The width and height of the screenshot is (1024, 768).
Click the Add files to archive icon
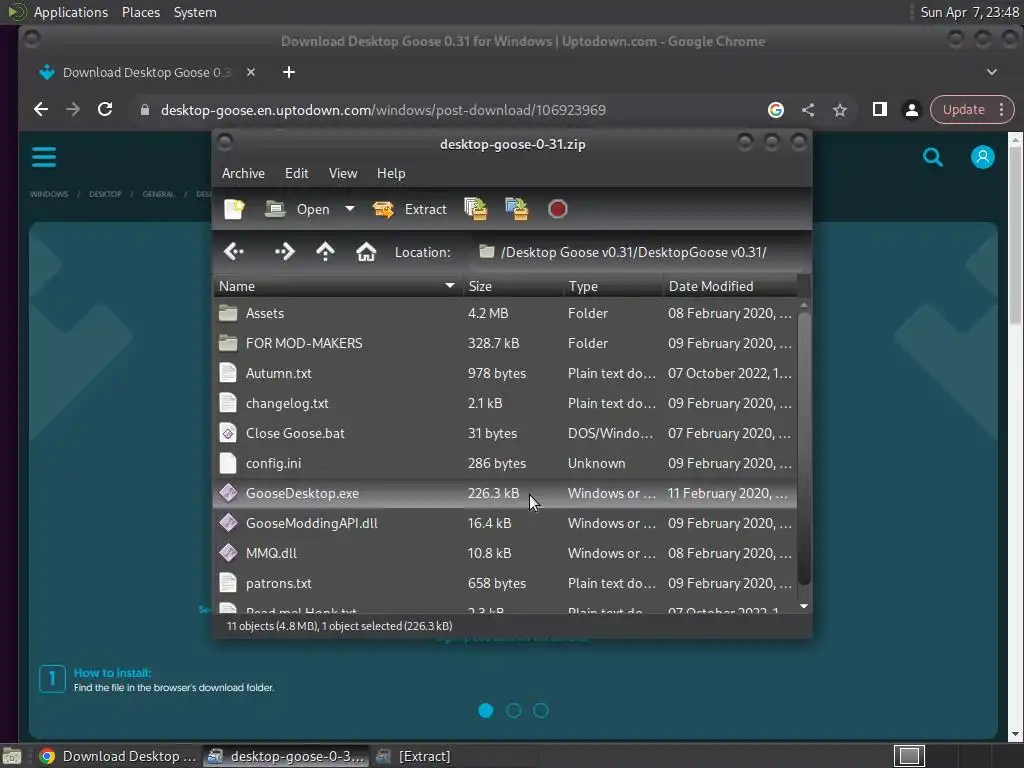tap(475, 209)
